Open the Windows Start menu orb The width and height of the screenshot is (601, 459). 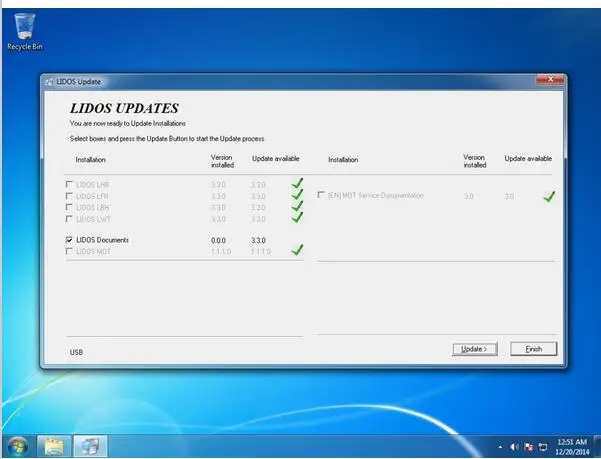(17, 446)
